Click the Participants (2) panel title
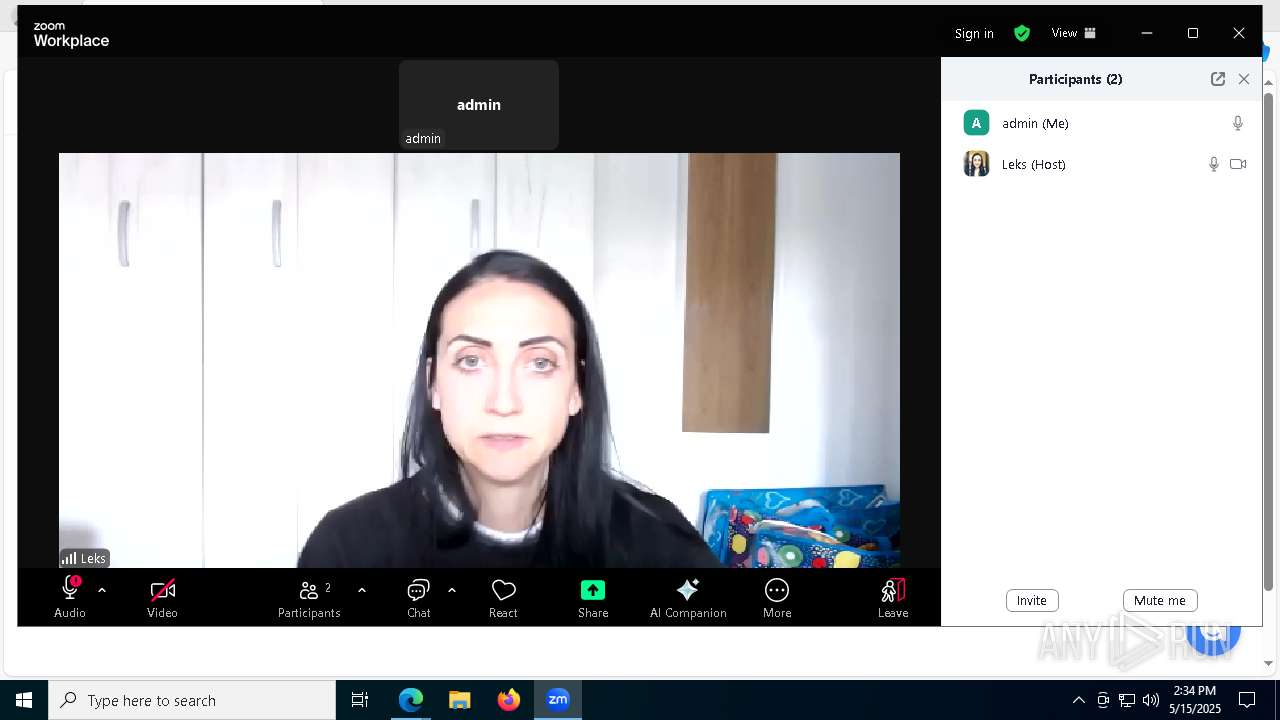The image size is (1280, 720). coord(1075,79)
